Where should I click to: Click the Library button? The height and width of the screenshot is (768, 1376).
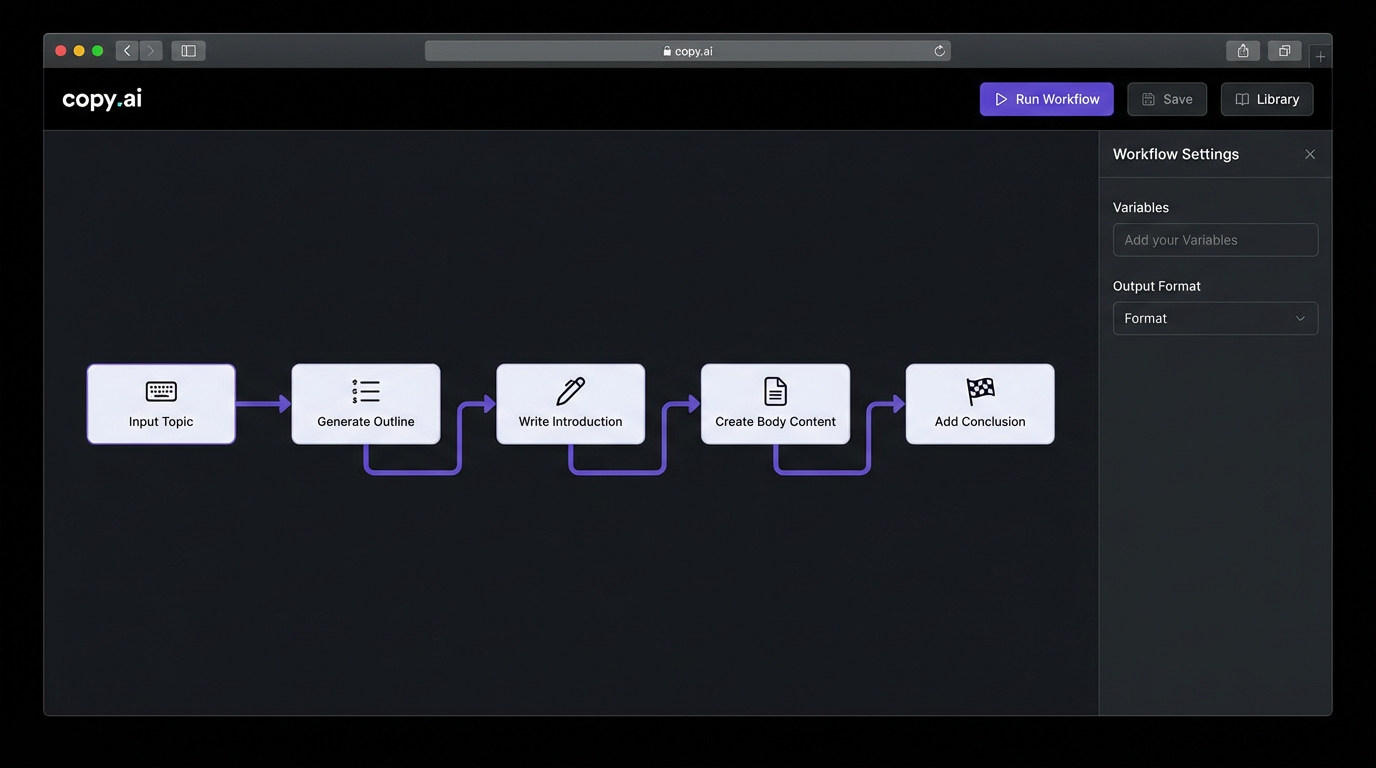(x=1266, y=98)
